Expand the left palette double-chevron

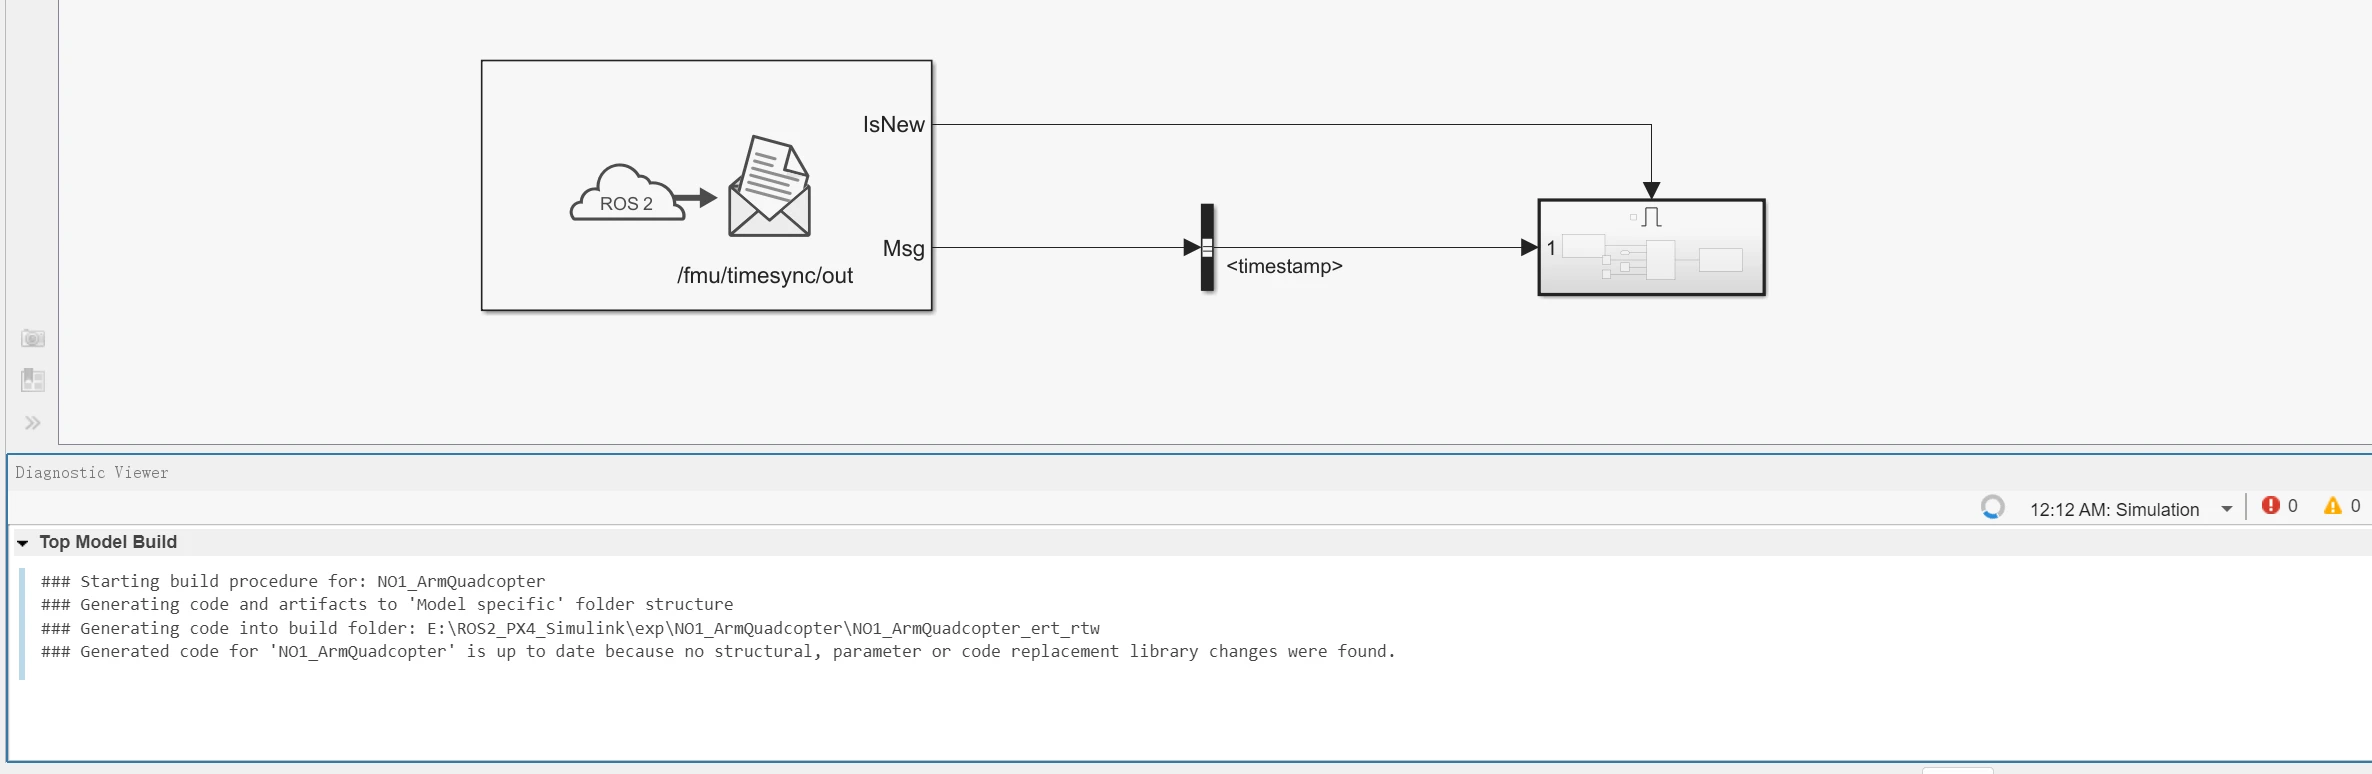click(x=33, y=423)
